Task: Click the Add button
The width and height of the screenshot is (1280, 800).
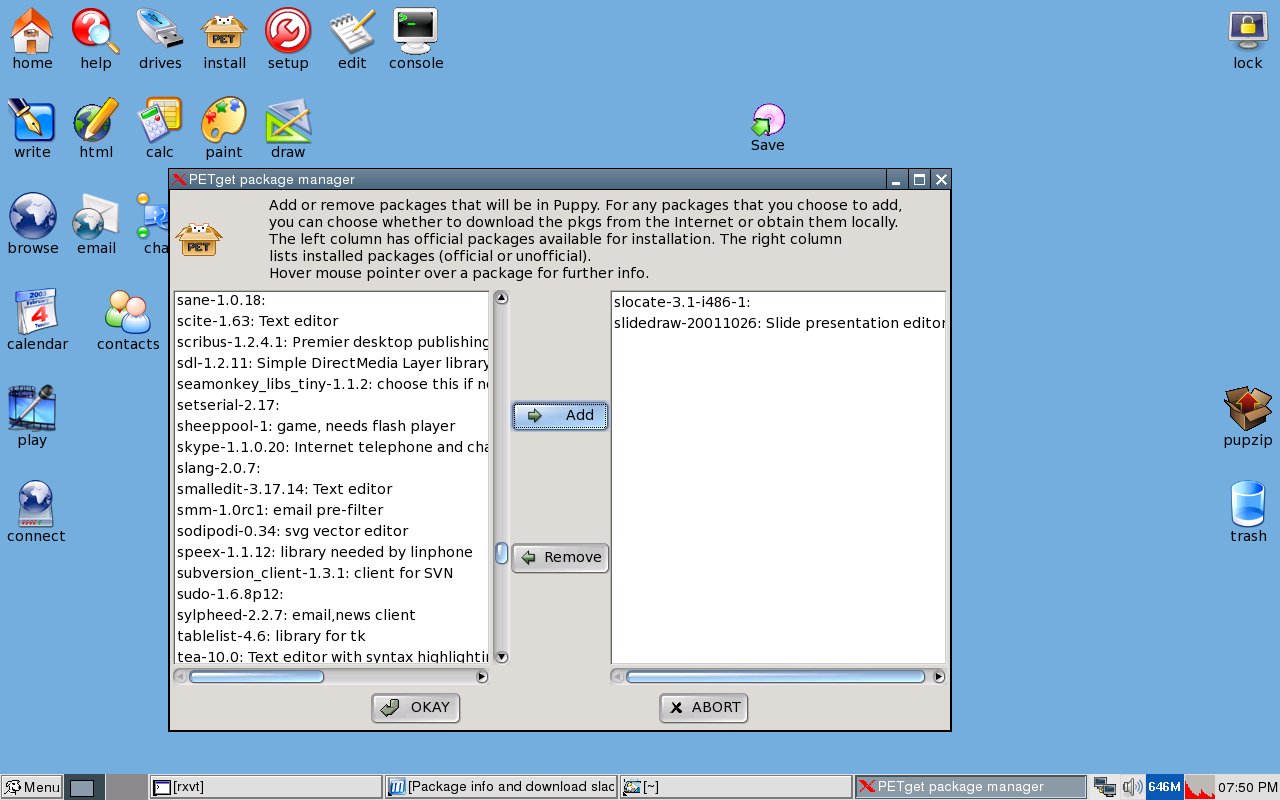Action: (560, 416)
